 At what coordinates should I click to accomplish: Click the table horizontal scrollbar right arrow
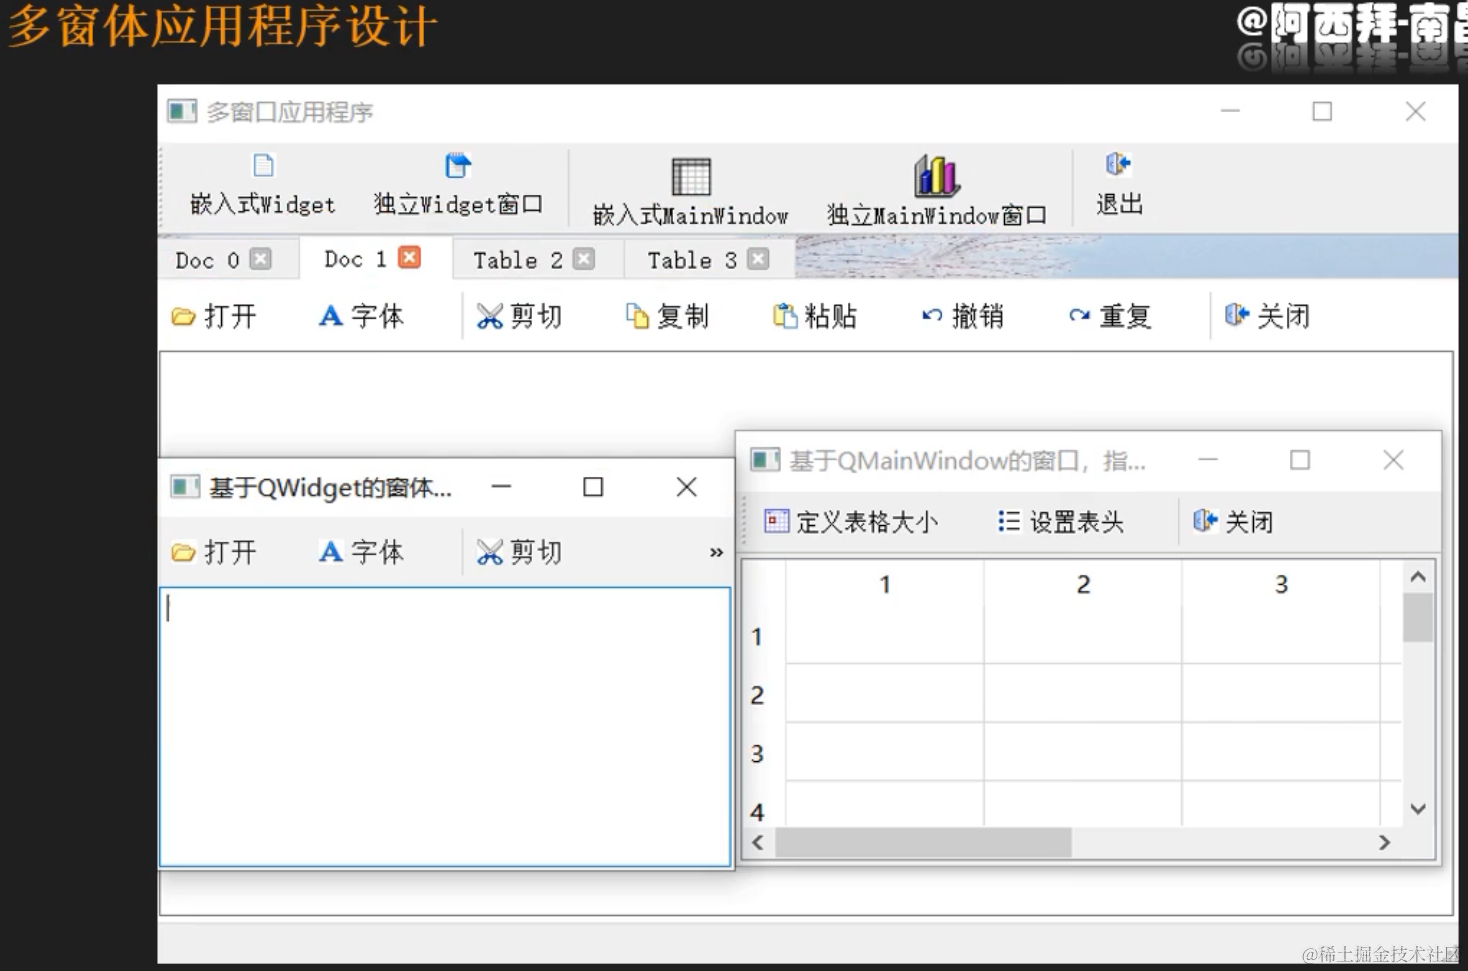coord(1384,843)
